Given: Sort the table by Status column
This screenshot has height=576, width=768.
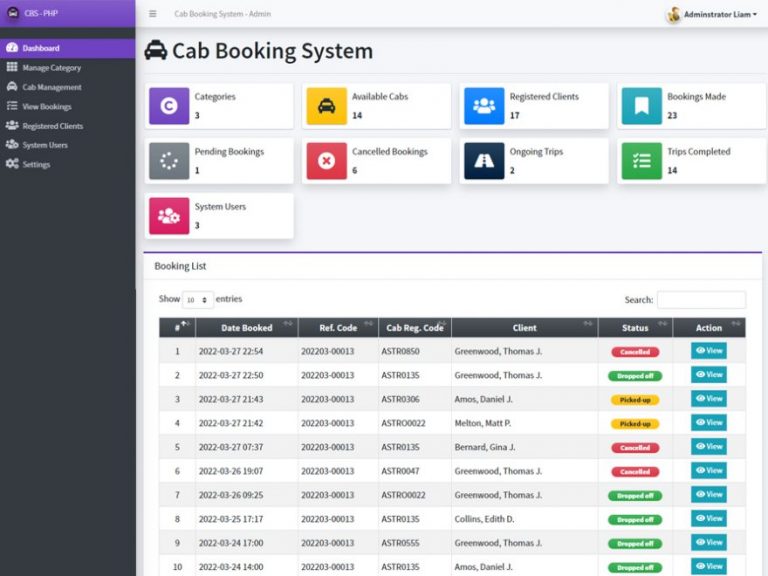Looking at the screenshot, I should pyautogui.click(x=635, y=328).
